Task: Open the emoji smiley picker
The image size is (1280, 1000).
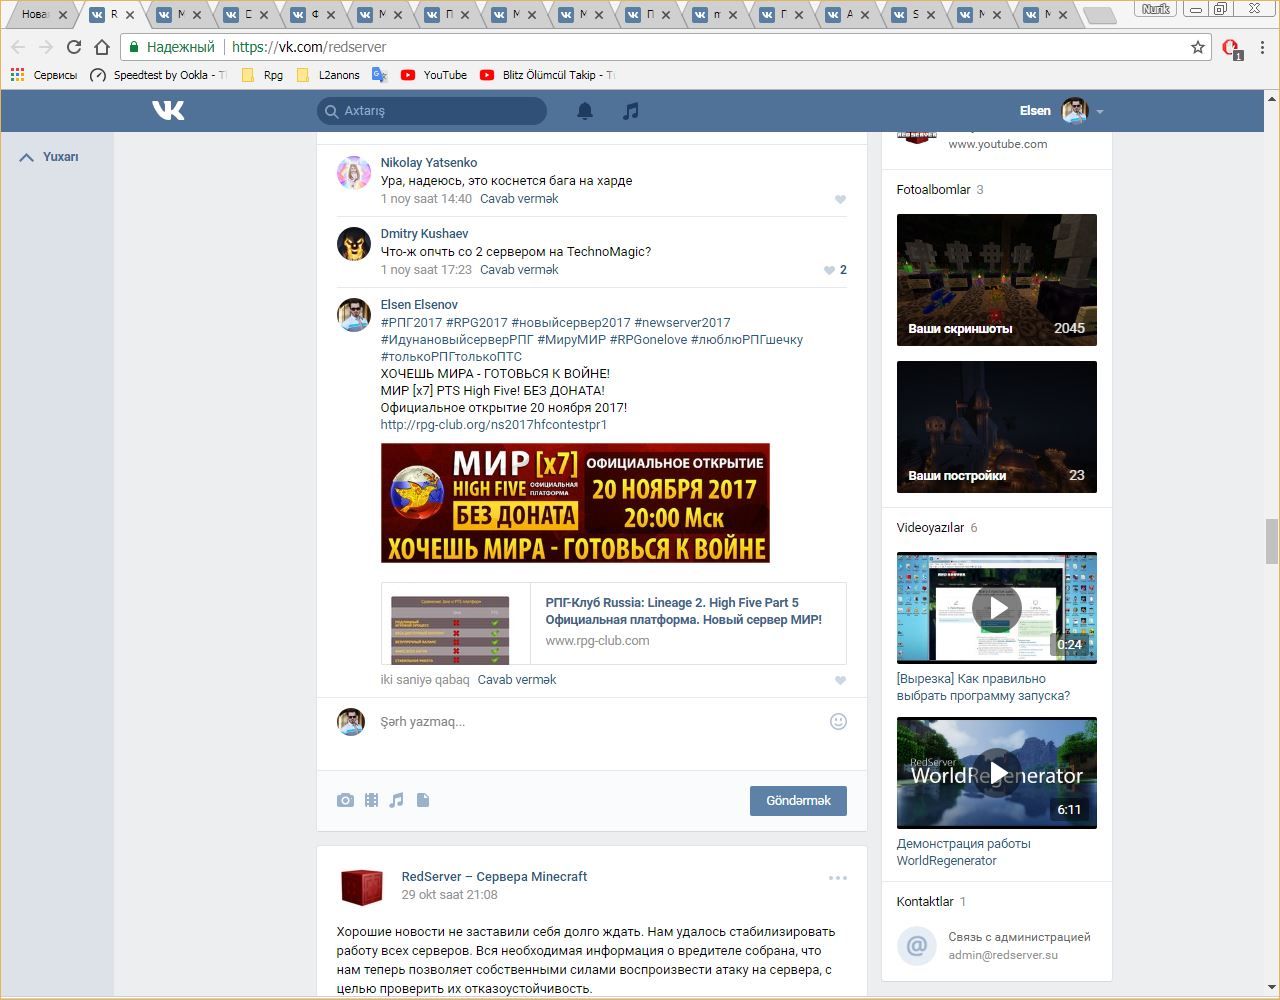Action: click(838, 721)
